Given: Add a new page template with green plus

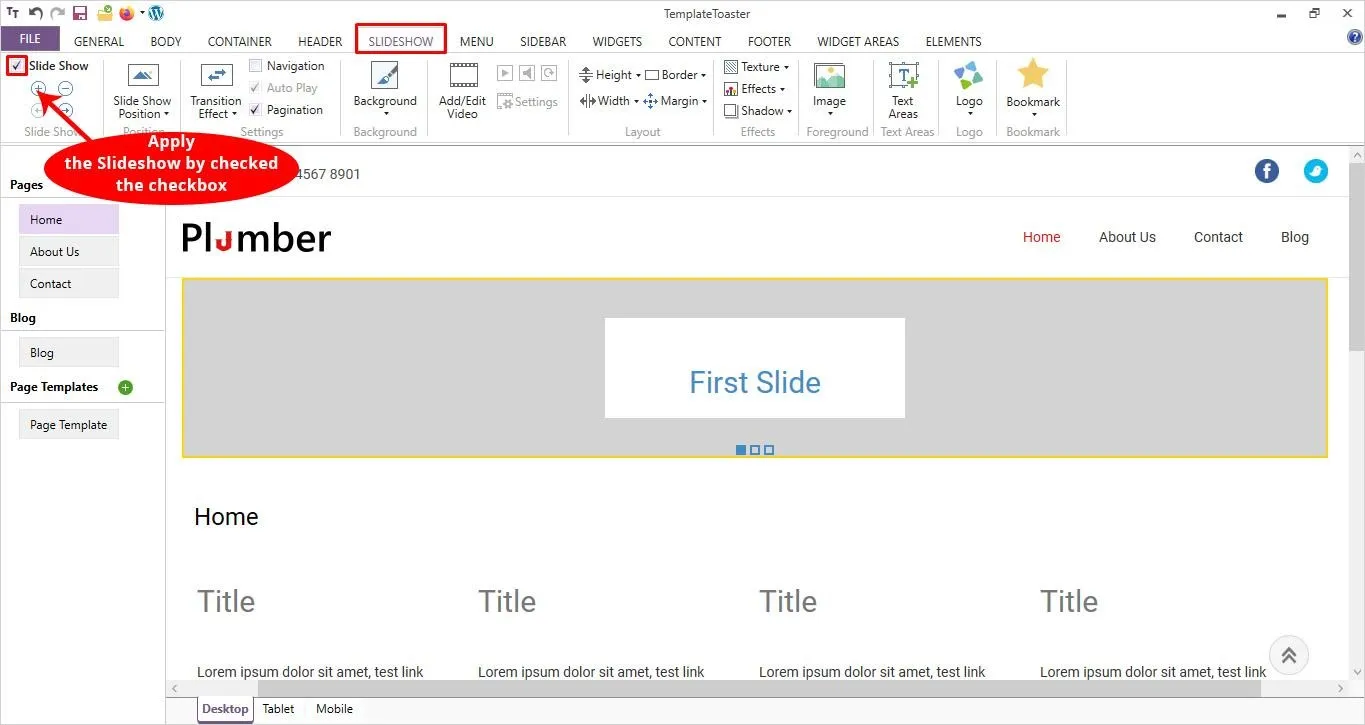Looking at the screenshot, I should (x=125, y=388).
